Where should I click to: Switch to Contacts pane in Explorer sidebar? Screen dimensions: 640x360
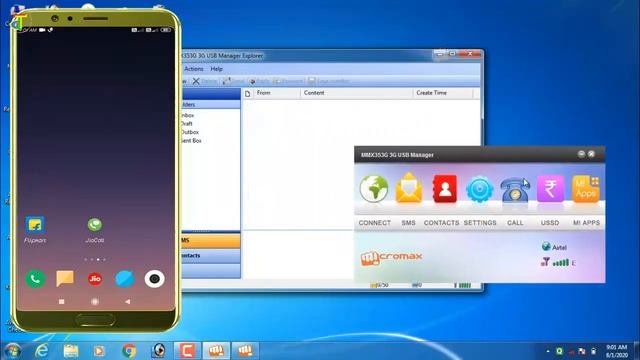(211, 256)
